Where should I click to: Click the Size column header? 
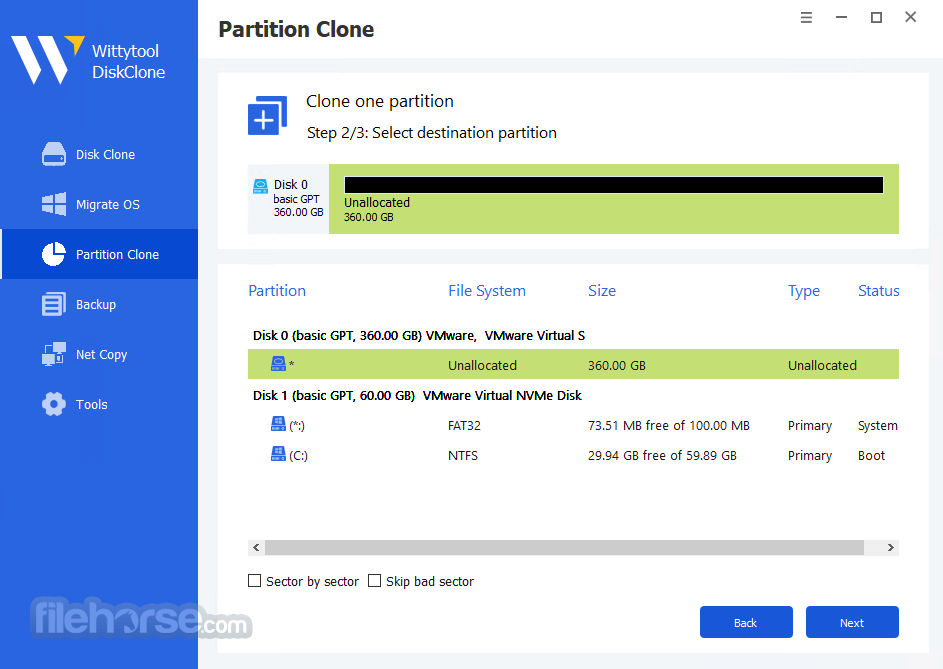coord(601,291)
